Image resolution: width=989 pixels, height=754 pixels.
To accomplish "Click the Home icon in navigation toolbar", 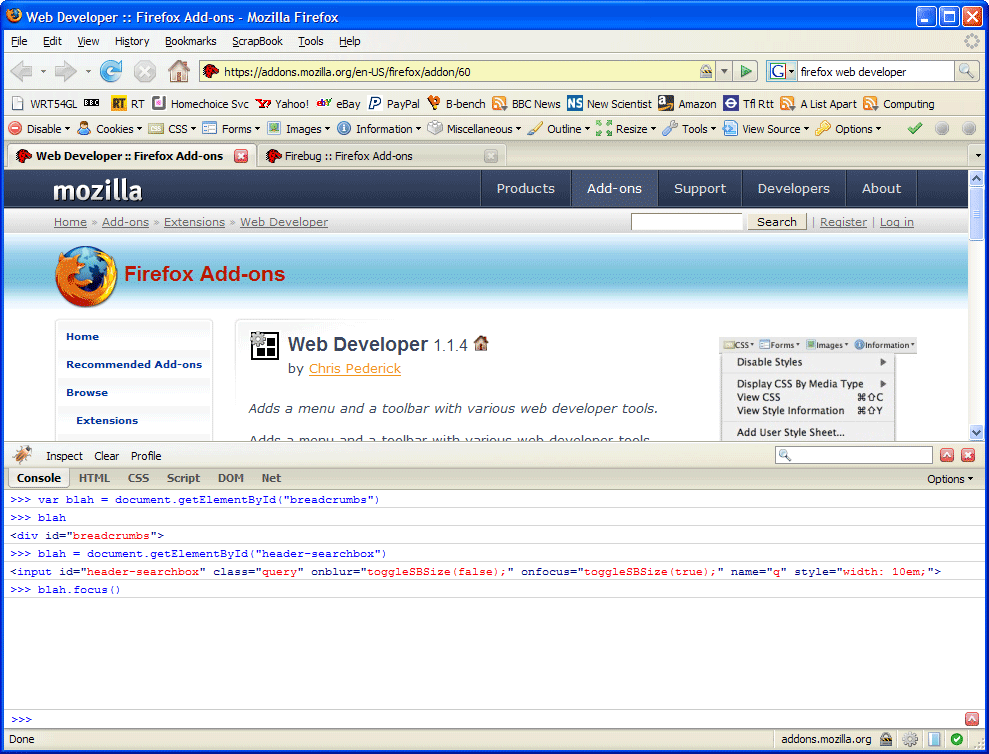I will 178,71.
